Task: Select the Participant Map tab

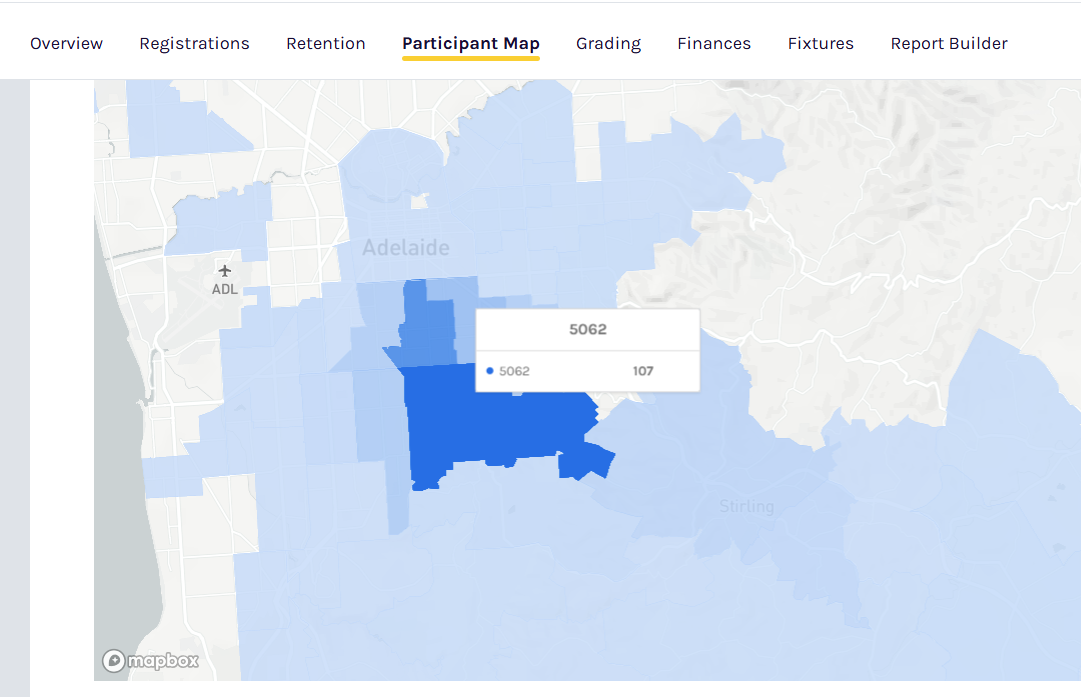Action: [x=470, y=43]
